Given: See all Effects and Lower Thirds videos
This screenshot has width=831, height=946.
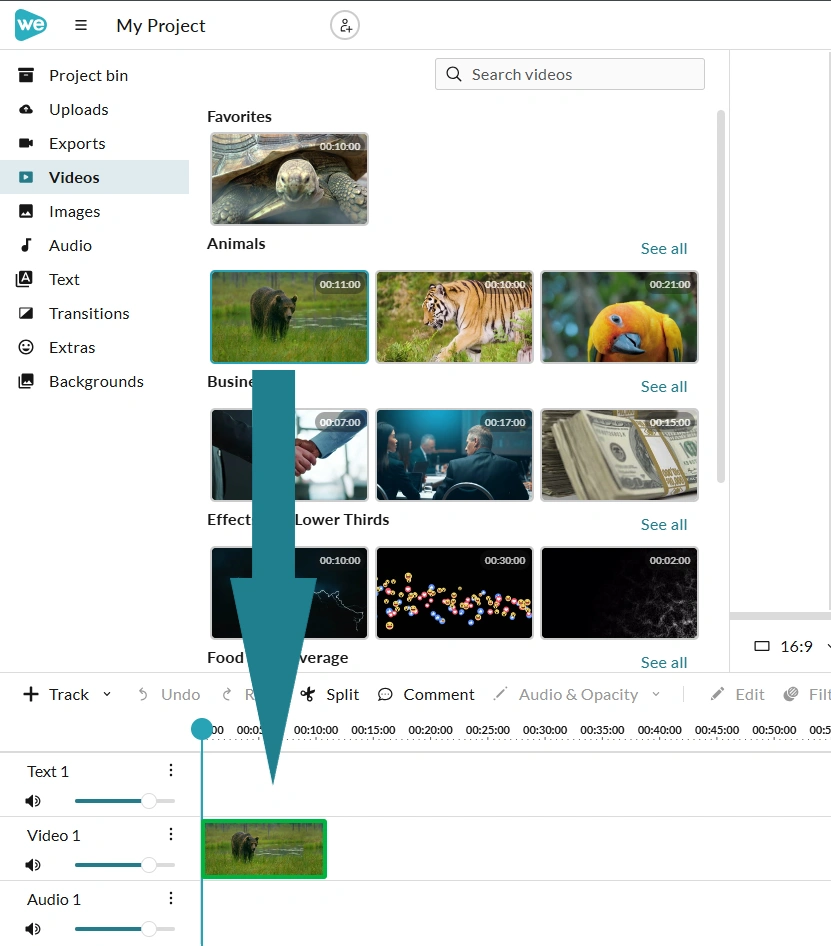Looking at the screenshot, I should coord(664,525).
